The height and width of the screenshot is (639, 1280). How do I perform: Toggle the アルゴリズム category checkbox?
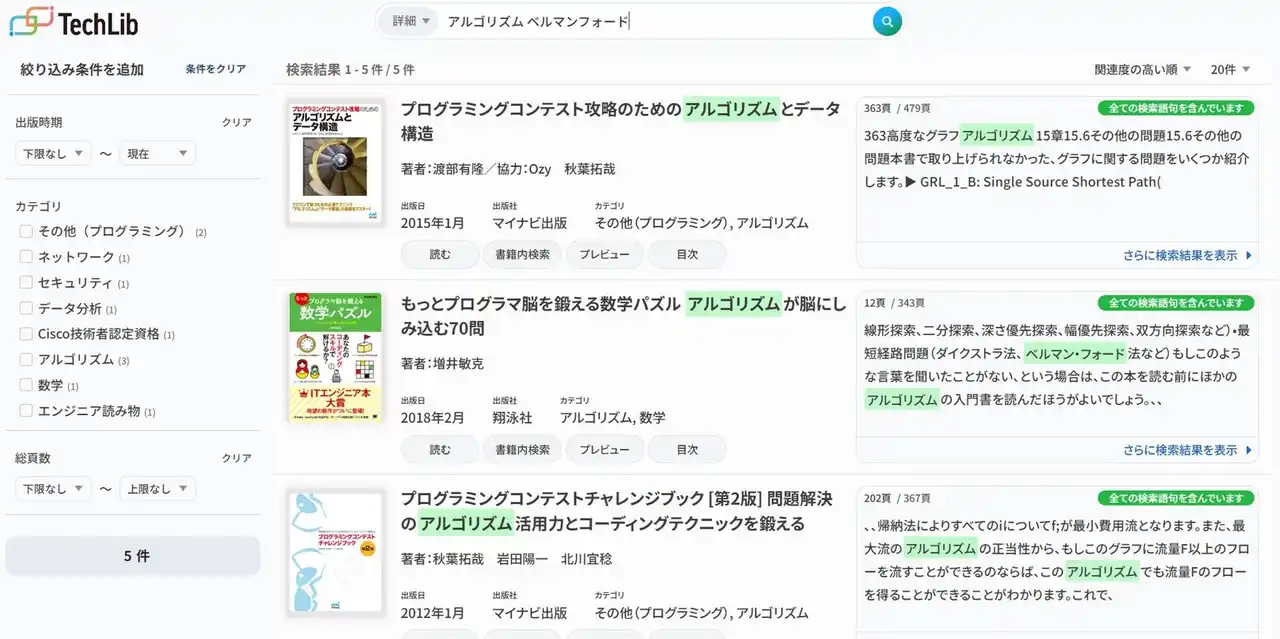pos(27,359)
